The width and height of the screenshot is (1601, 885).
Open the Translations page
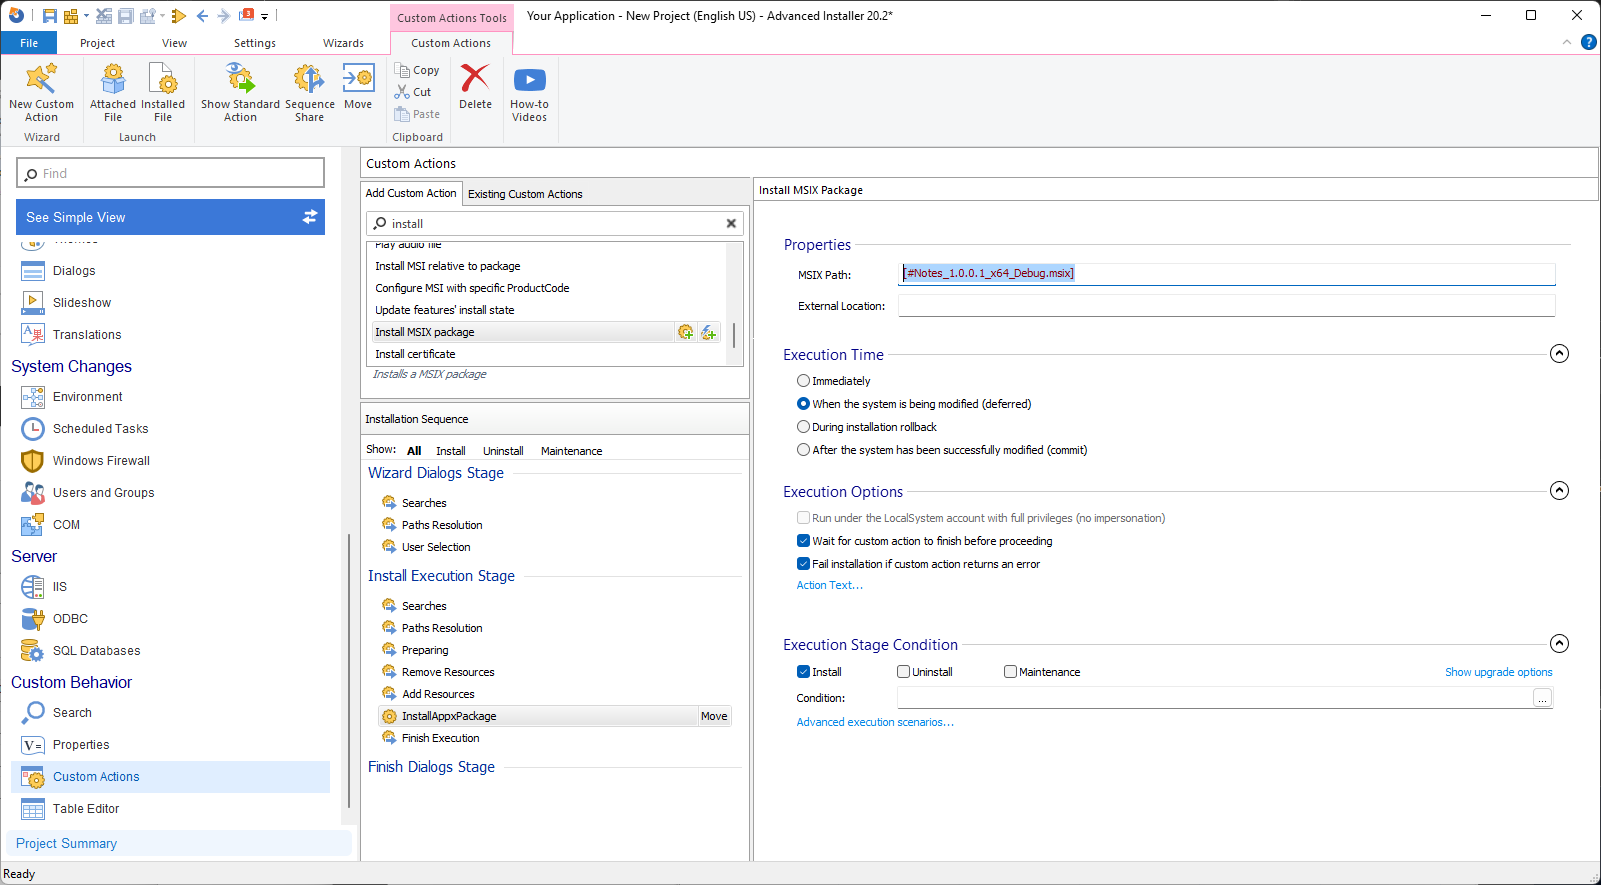[x=87, y=335]
